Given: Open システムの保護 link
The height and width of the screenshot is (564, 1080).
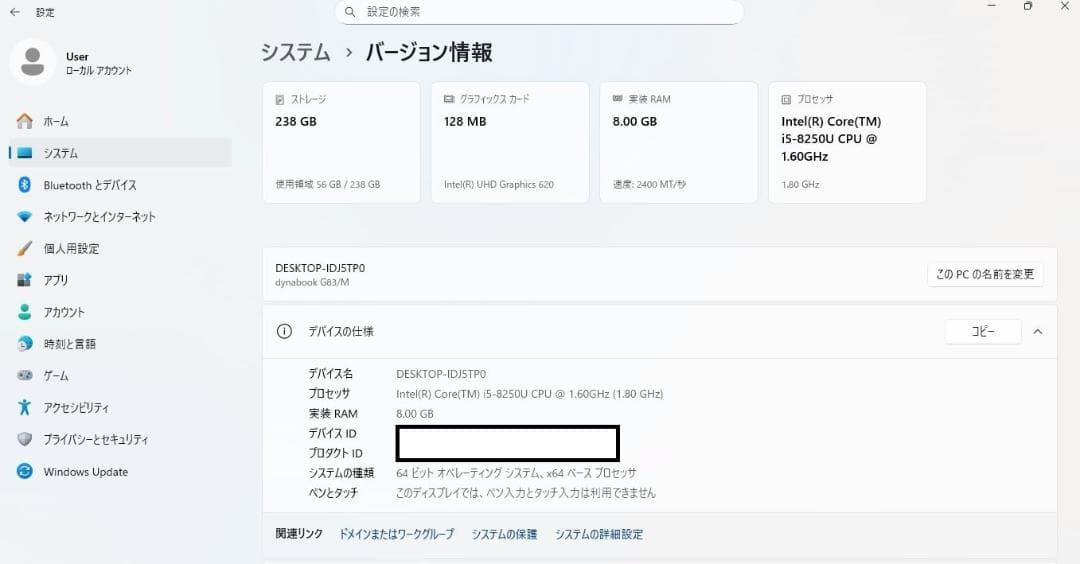Looking at the screenshot, I should tap(504, 534).
